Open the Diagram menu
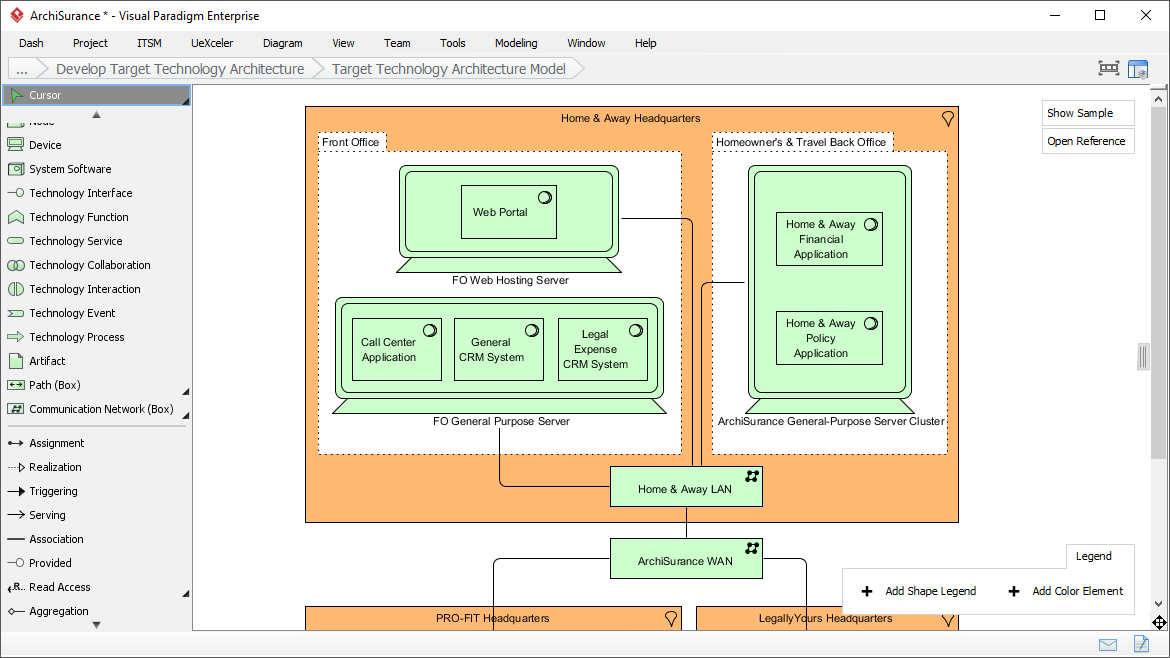The image size is (1170, 658). click(x=283, y=43)
